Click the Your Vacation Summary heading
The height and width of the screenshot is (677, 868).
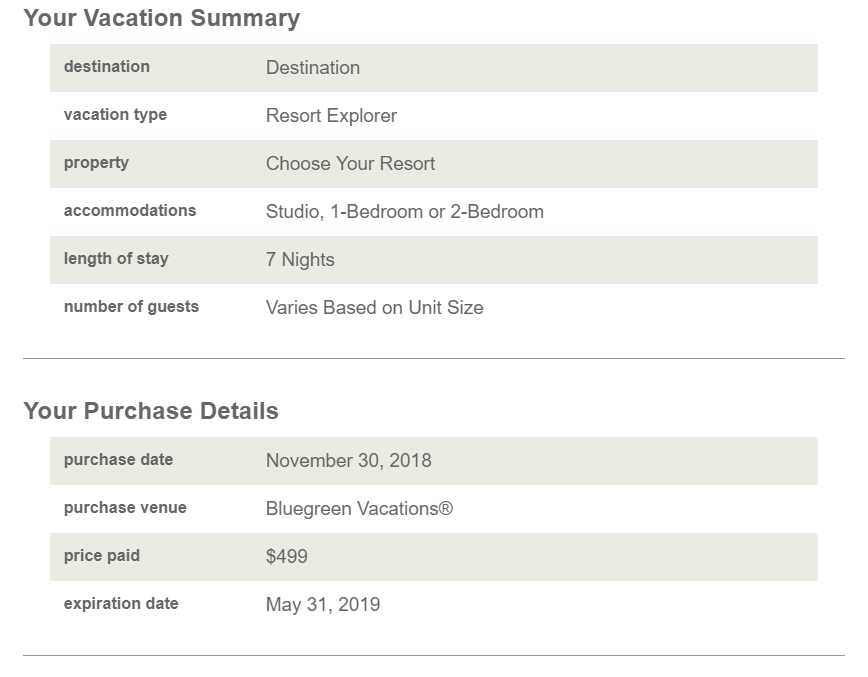coord(161,18)
